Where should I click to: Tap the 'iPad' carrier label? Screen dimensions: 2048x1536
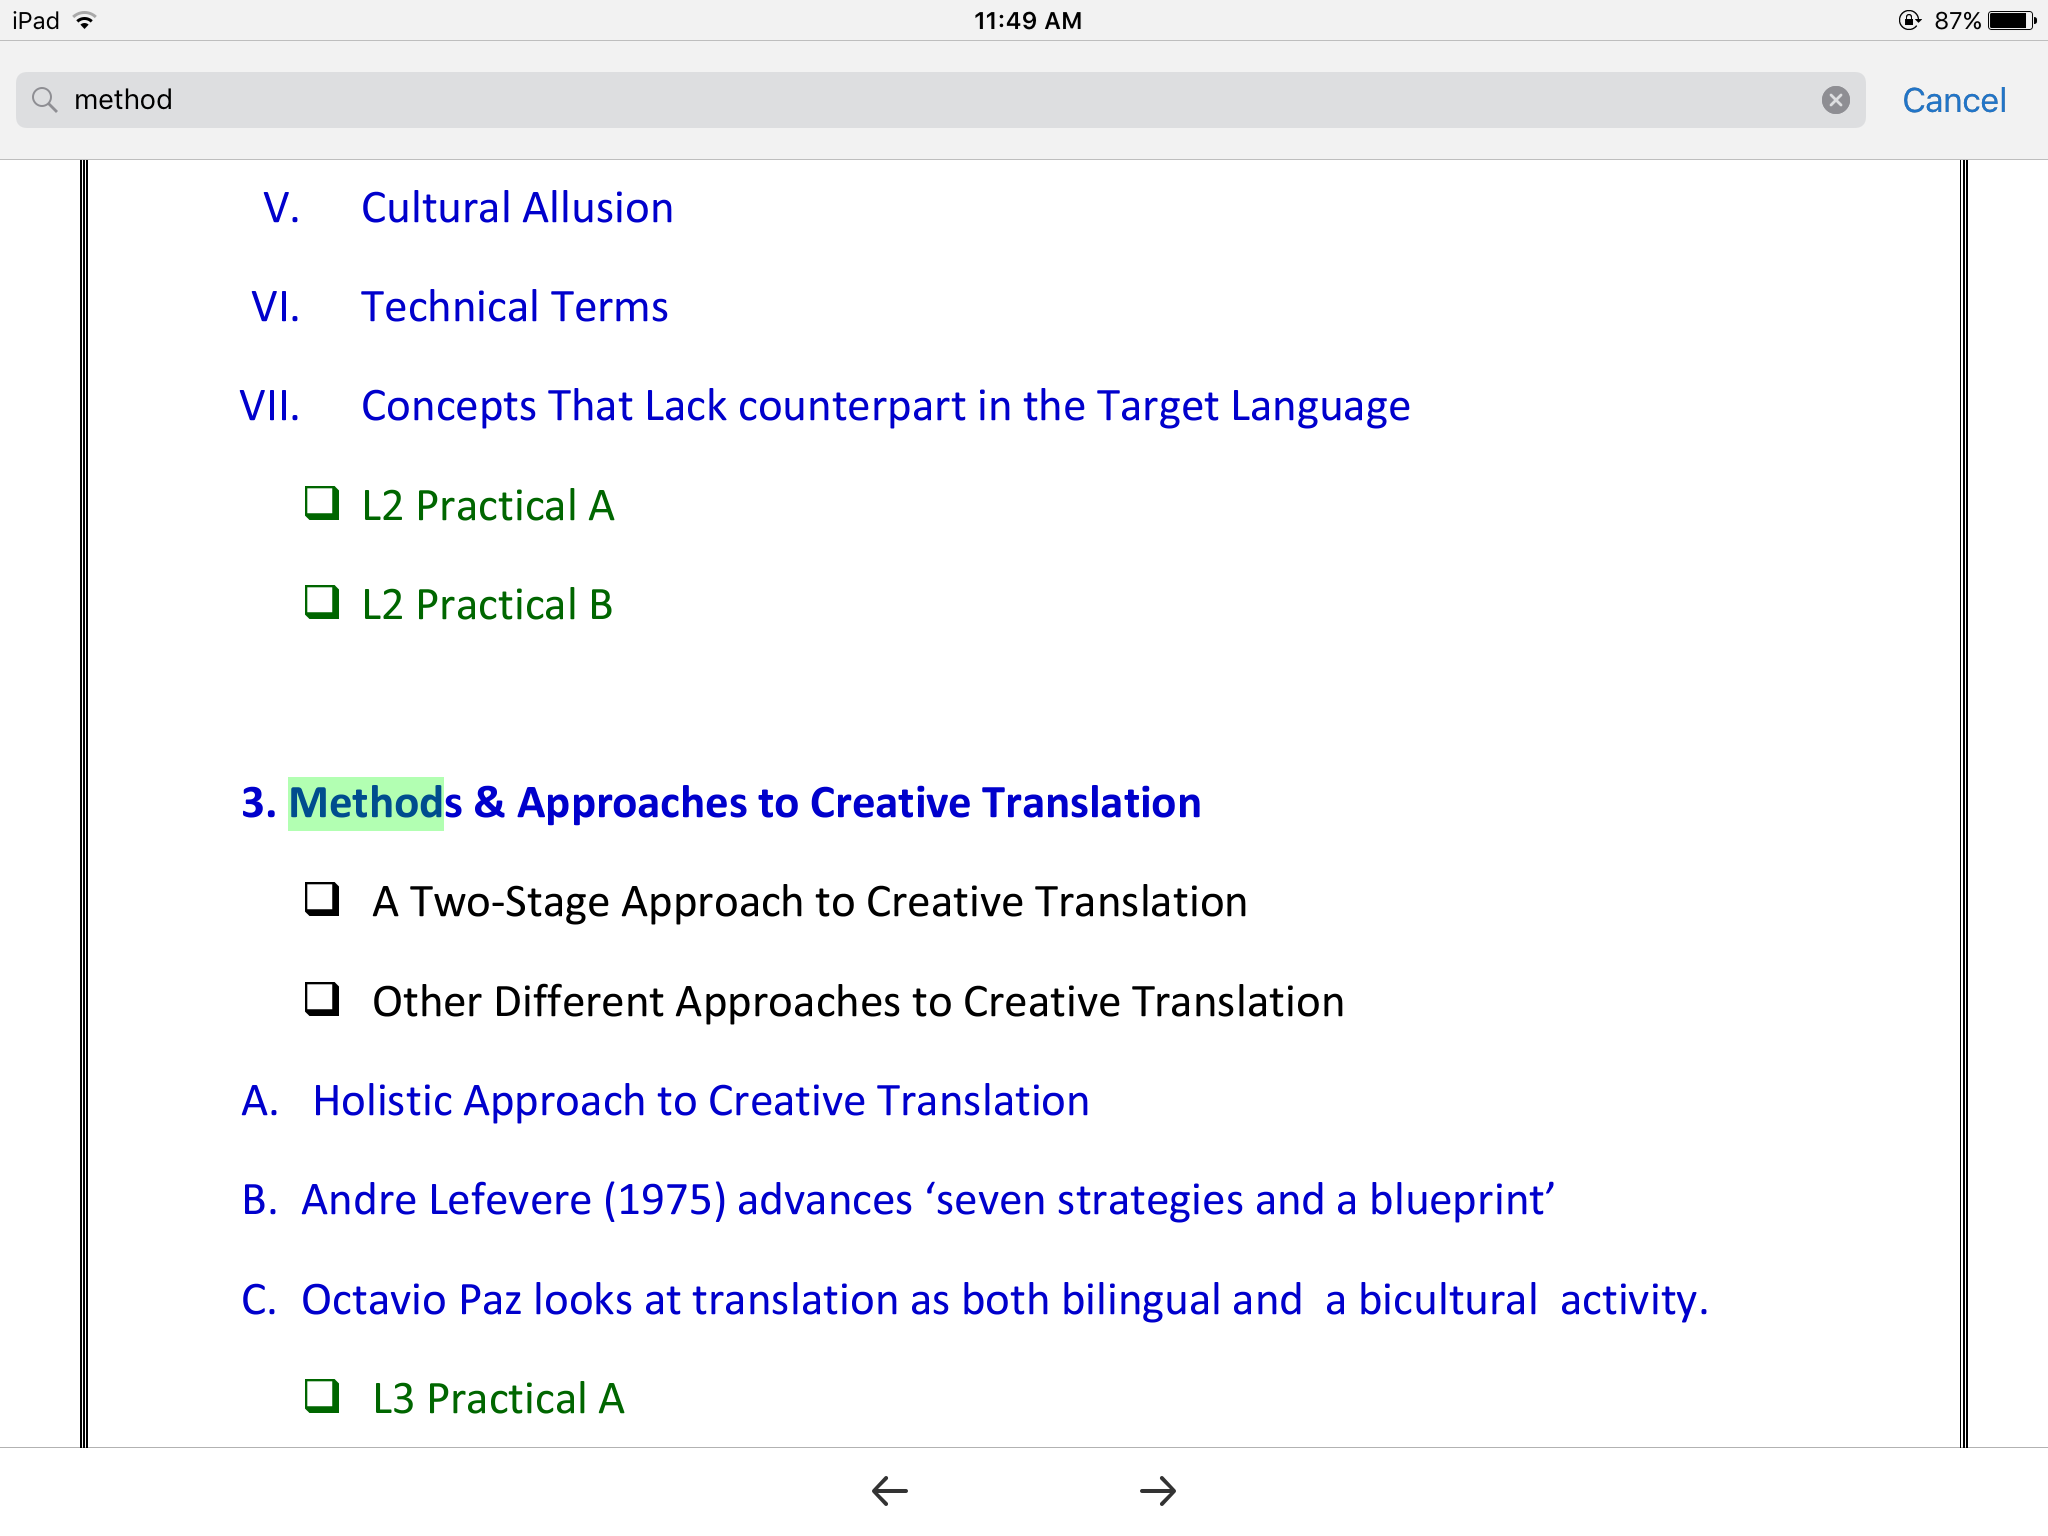coord(36,20)
